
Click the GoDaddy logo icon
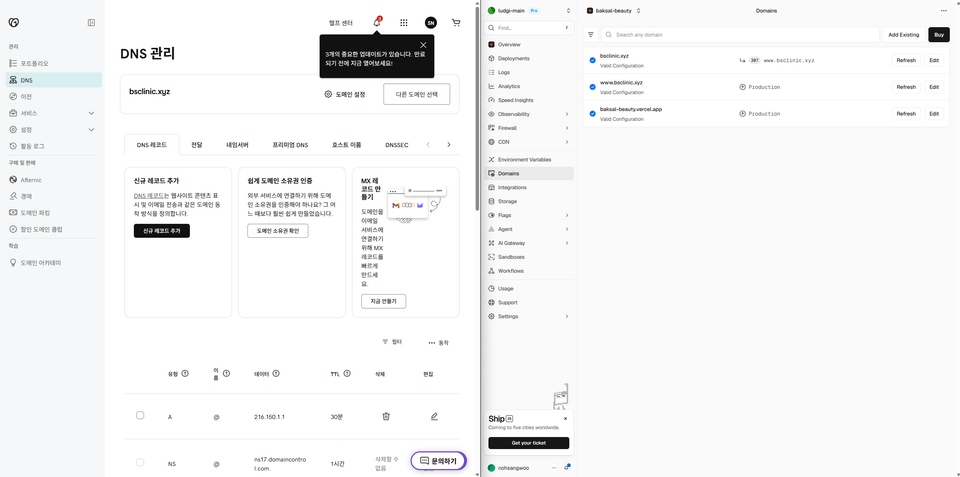[x=13, y=23]
